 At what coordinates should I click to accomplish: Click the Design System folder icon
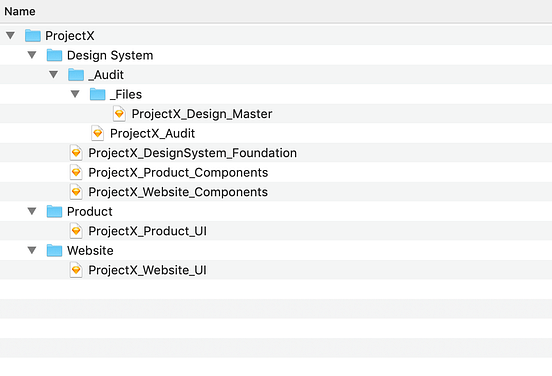click(x=54, y=55)
